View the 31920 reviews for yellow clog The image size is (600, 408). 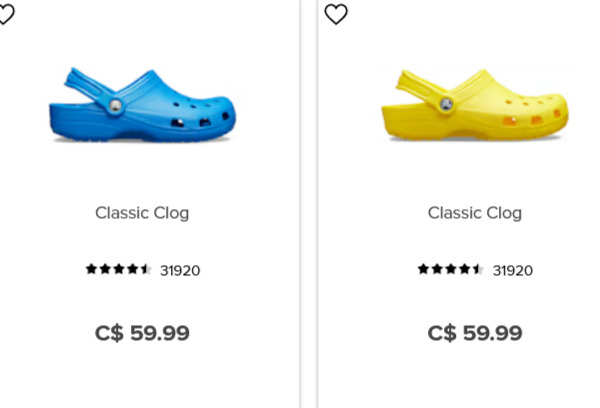(513, 271)
